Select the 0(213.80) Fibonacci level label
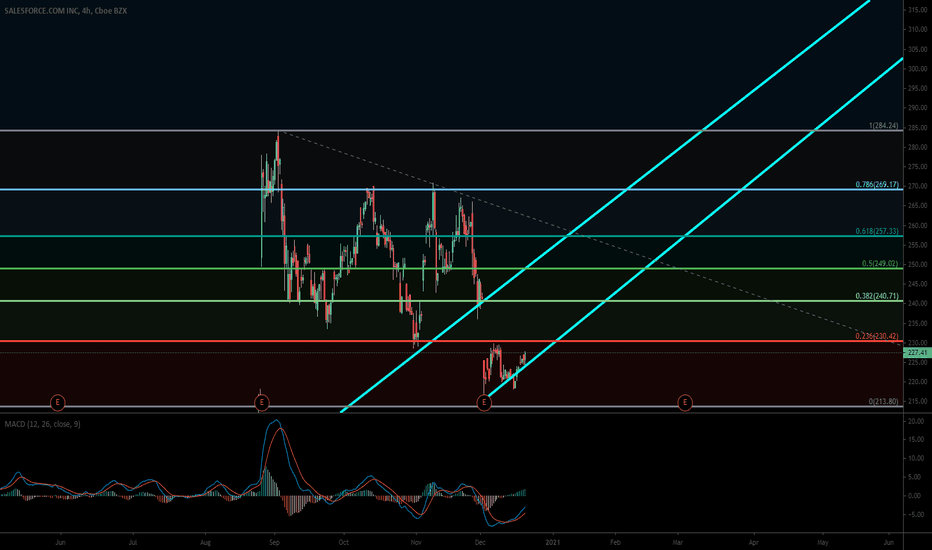Viewport: 932px width, 550px height. tap(883, 401)
